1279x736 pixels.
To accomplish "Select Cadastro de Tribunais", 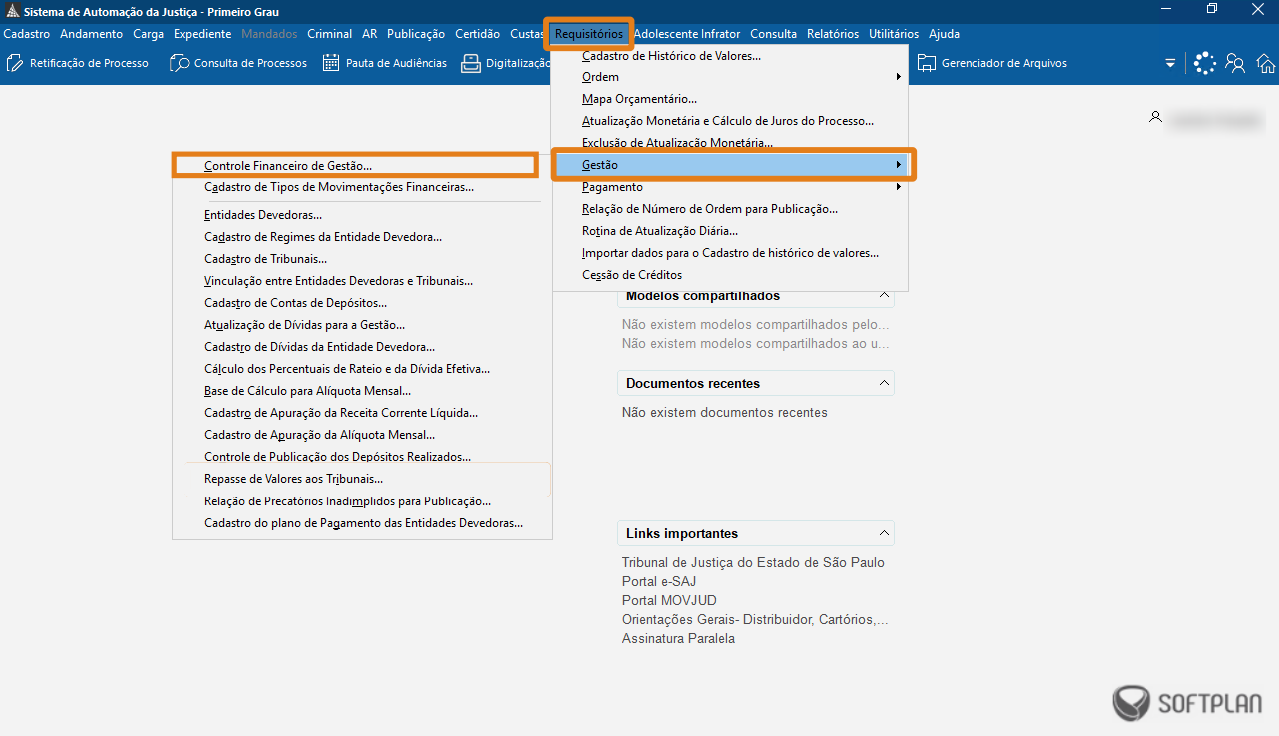I will coord(362,259).
